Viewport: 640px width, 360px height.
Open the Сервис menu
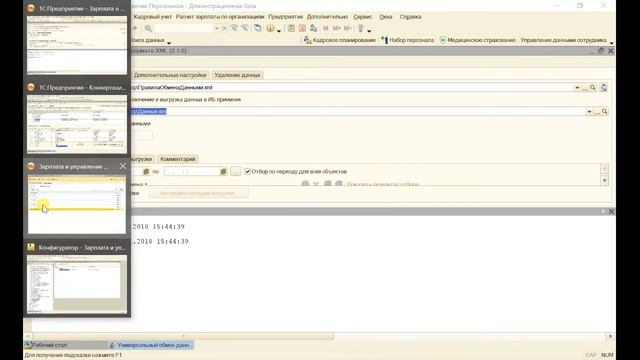tap(362, 17)
